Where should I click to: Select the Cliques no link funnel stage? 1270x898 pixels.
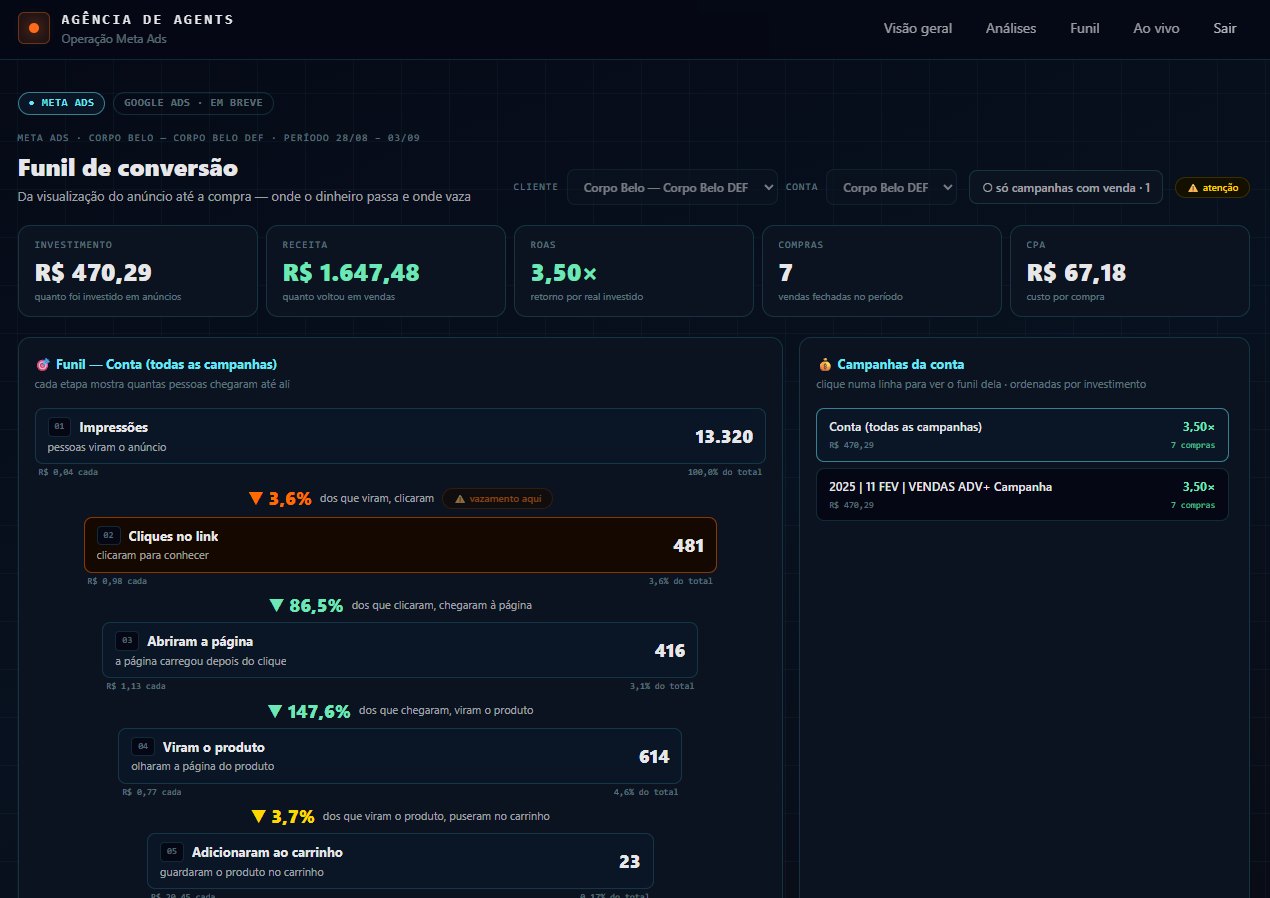[x=400, y=545]
